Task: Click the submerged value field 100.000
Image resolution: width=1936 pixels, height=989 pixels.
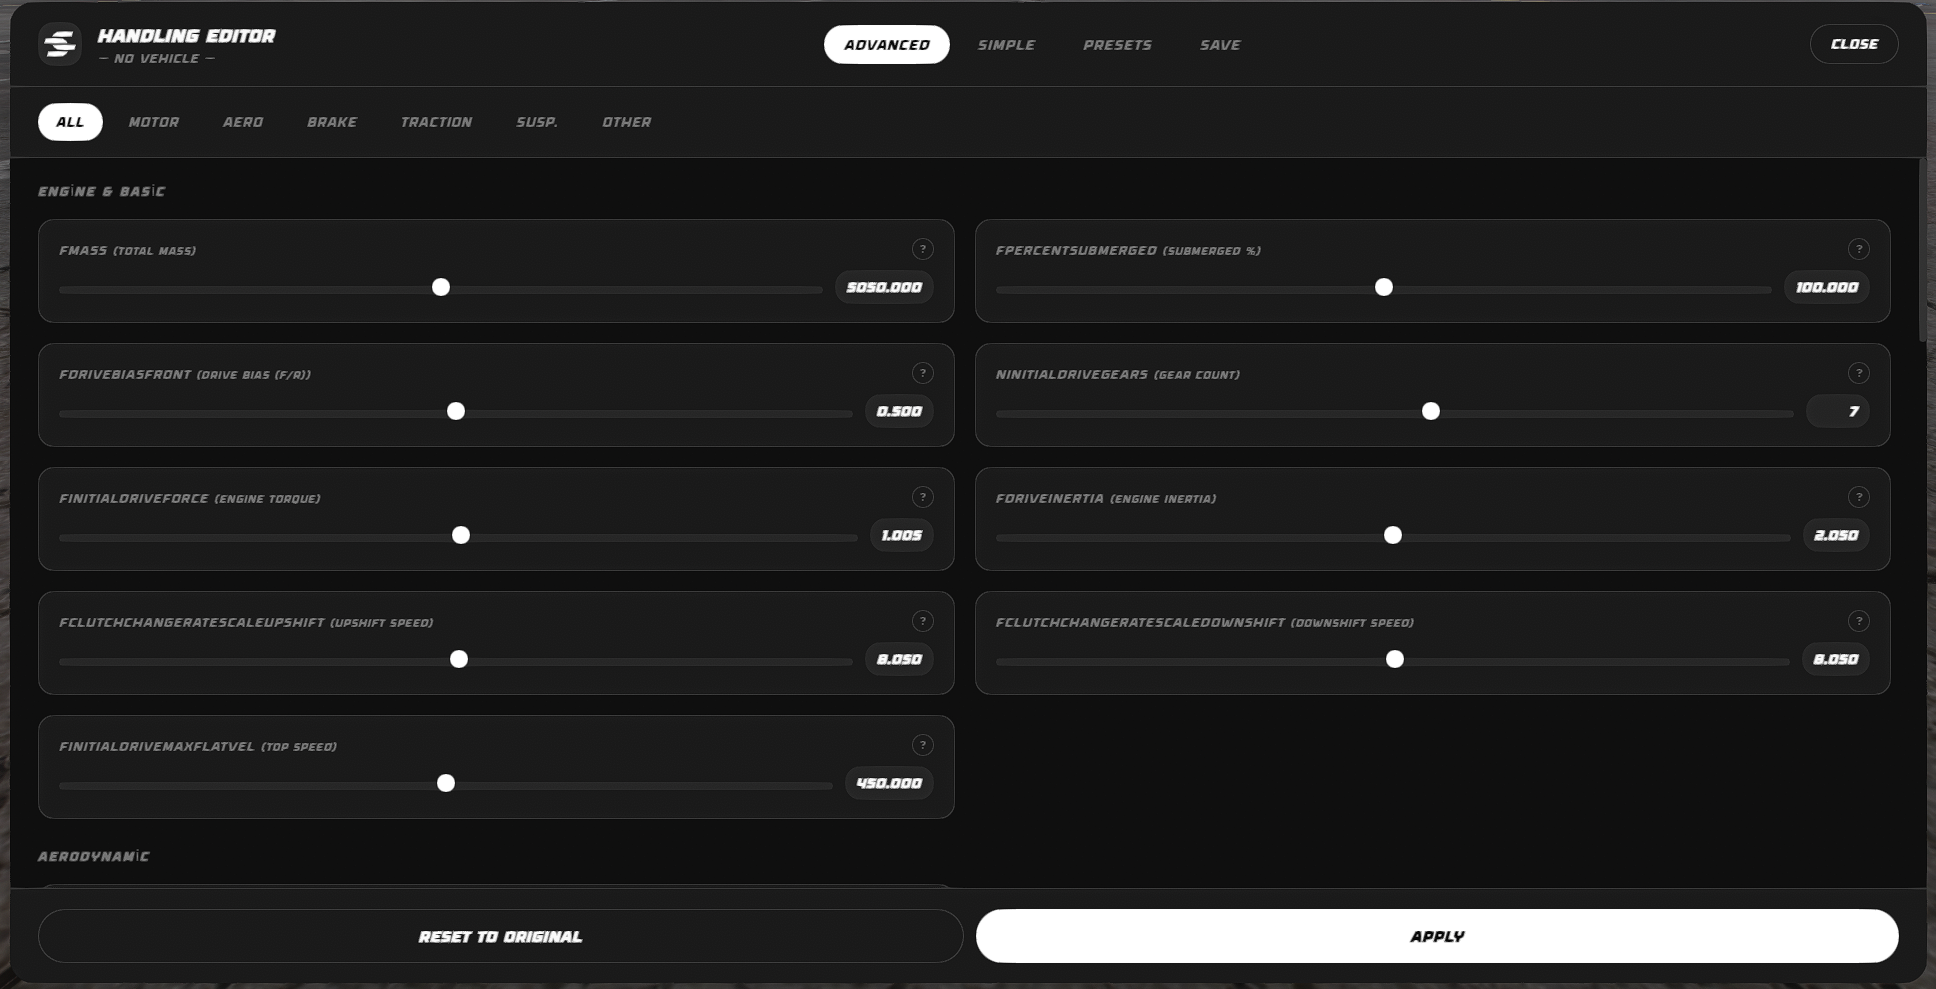Action: pos(1827,287)
